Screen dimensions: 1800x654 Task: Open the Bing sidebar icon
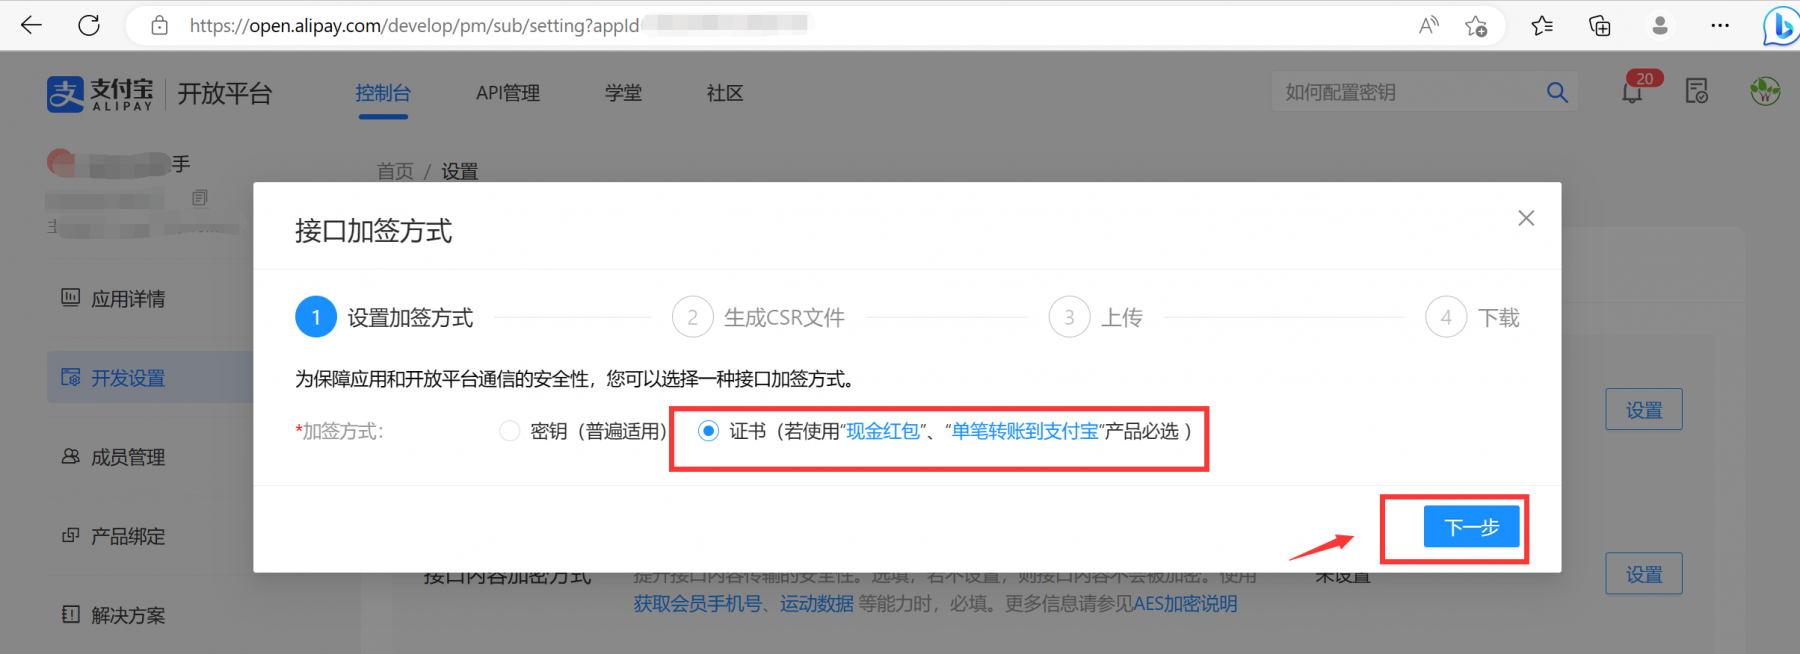coord(1781,25)
